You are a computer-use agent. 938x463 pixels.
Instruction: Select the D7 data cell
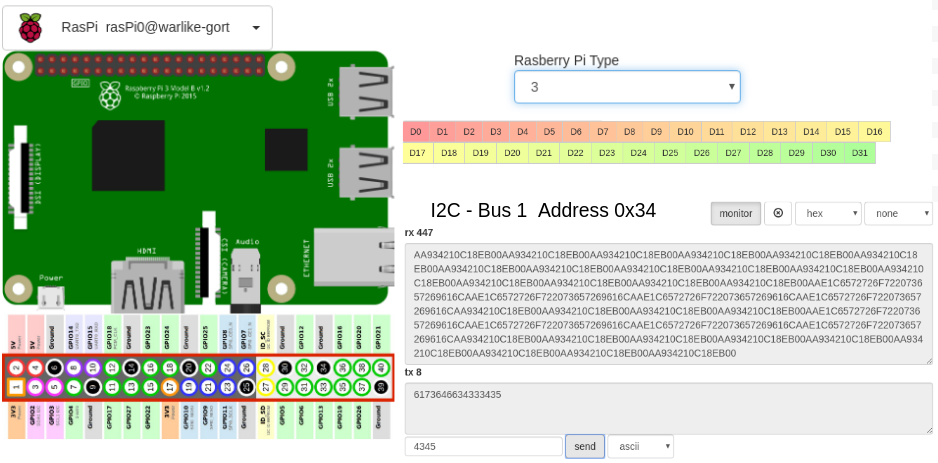(x=603, y=132)
